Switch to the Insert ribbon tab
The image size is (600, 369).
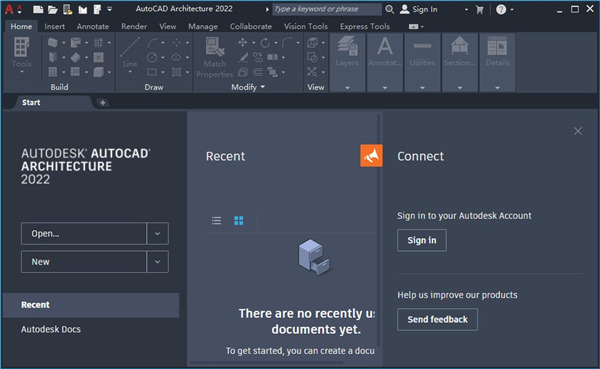coord(54,26)
